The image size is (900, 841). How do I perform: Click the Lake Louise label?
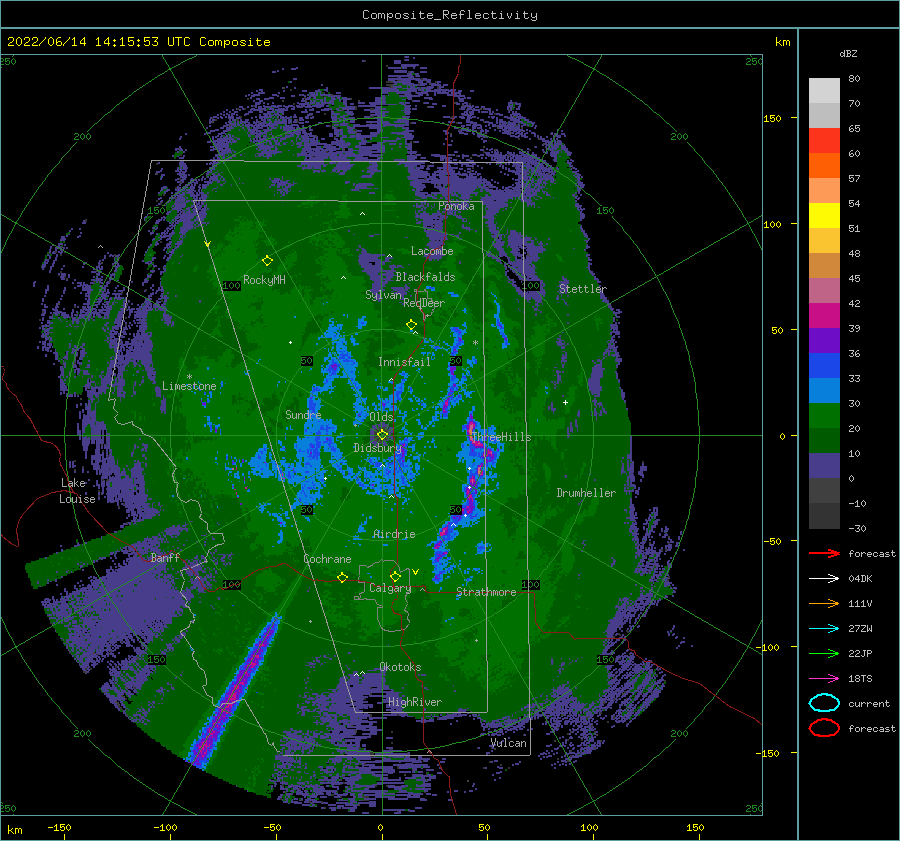(77, 491)
